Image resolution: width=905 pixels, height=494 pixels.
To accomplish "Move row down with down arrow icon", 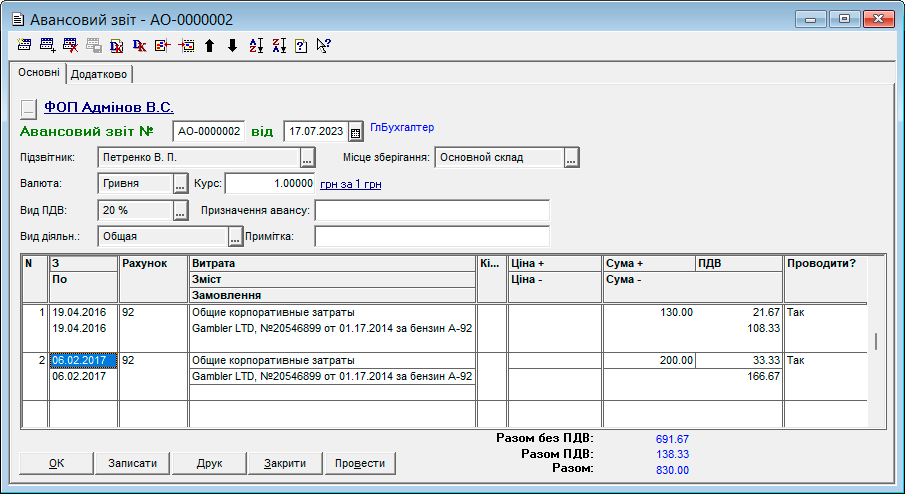I will pyautogui.click(x=233, y=45).
